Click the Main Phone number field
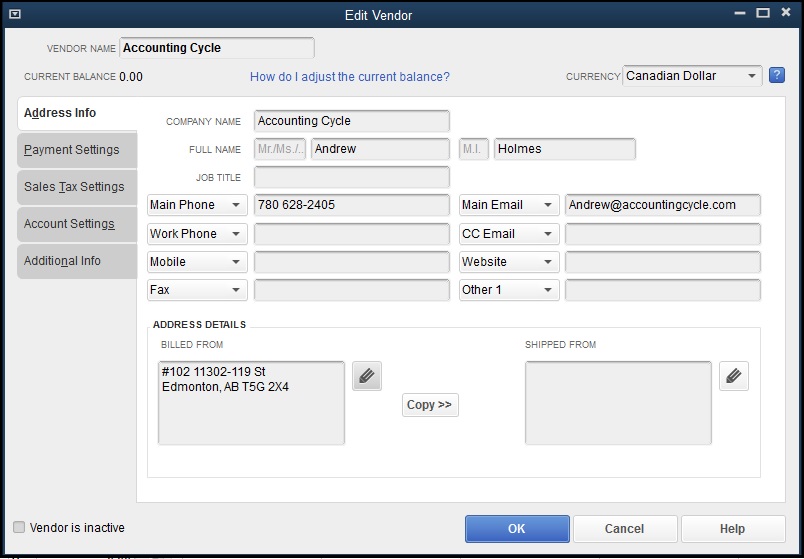The image size is (804, 559). click(352, 205)
